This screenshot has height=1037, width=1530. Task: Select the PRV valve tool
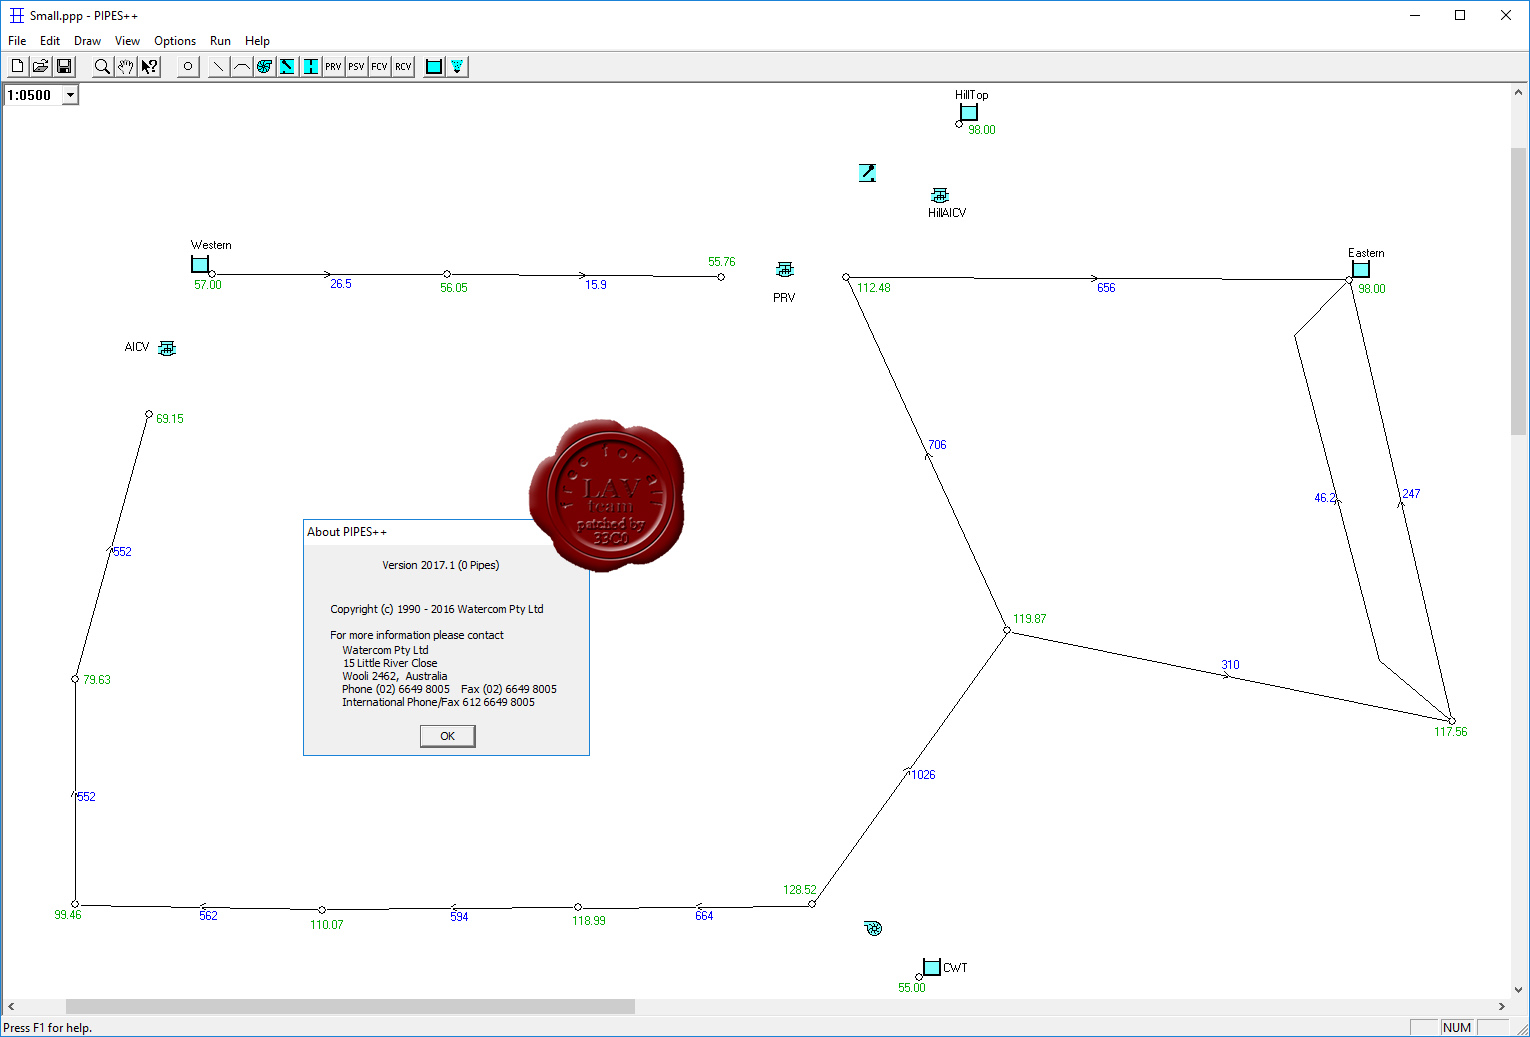(x=333, y=67)
